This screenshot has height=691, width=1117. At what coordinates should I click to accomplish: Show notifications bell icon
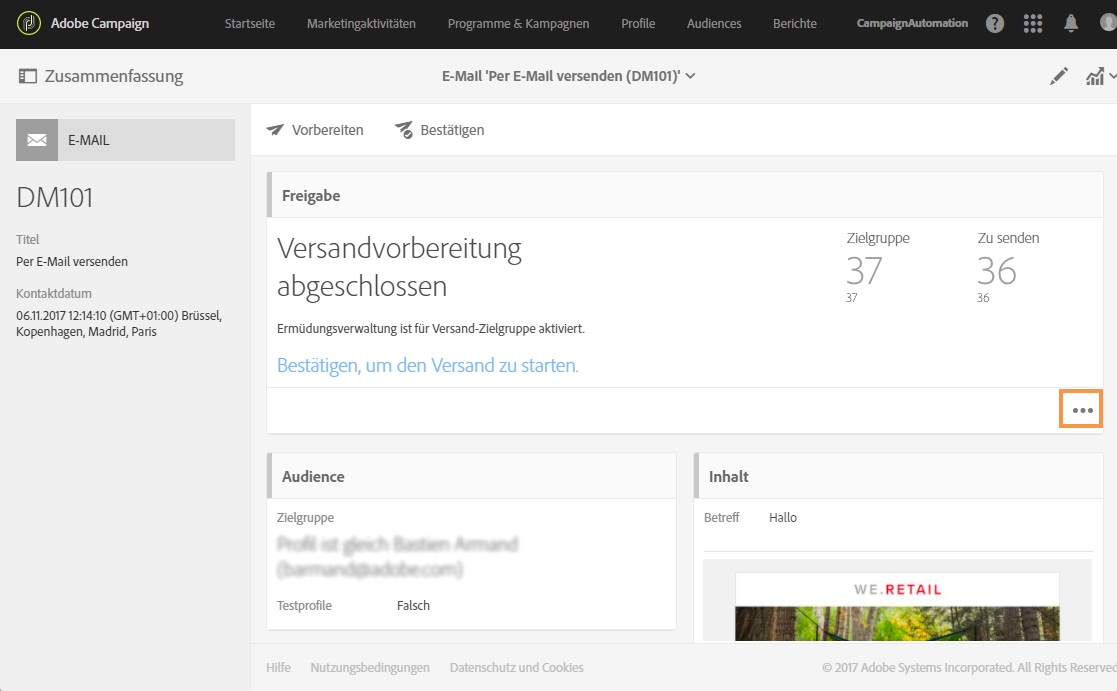pos(1071,23)
